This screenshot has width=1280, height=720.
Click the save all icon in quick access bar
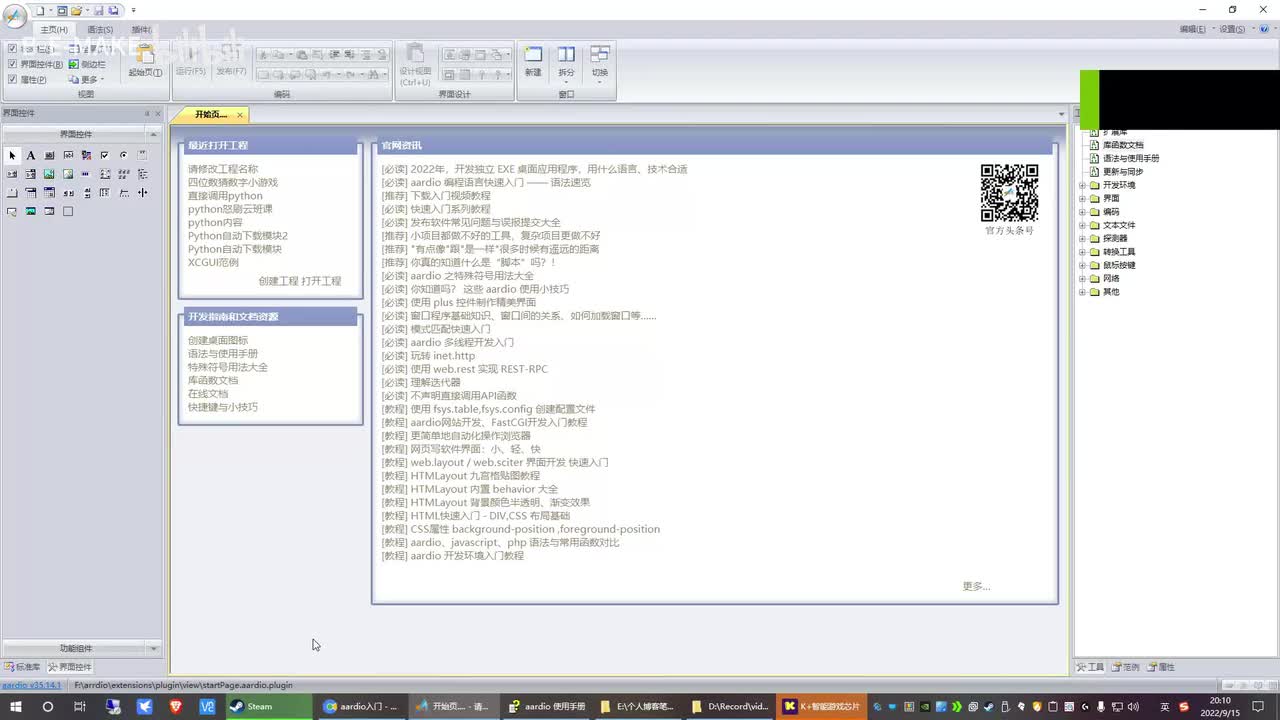tap(113, 10)
